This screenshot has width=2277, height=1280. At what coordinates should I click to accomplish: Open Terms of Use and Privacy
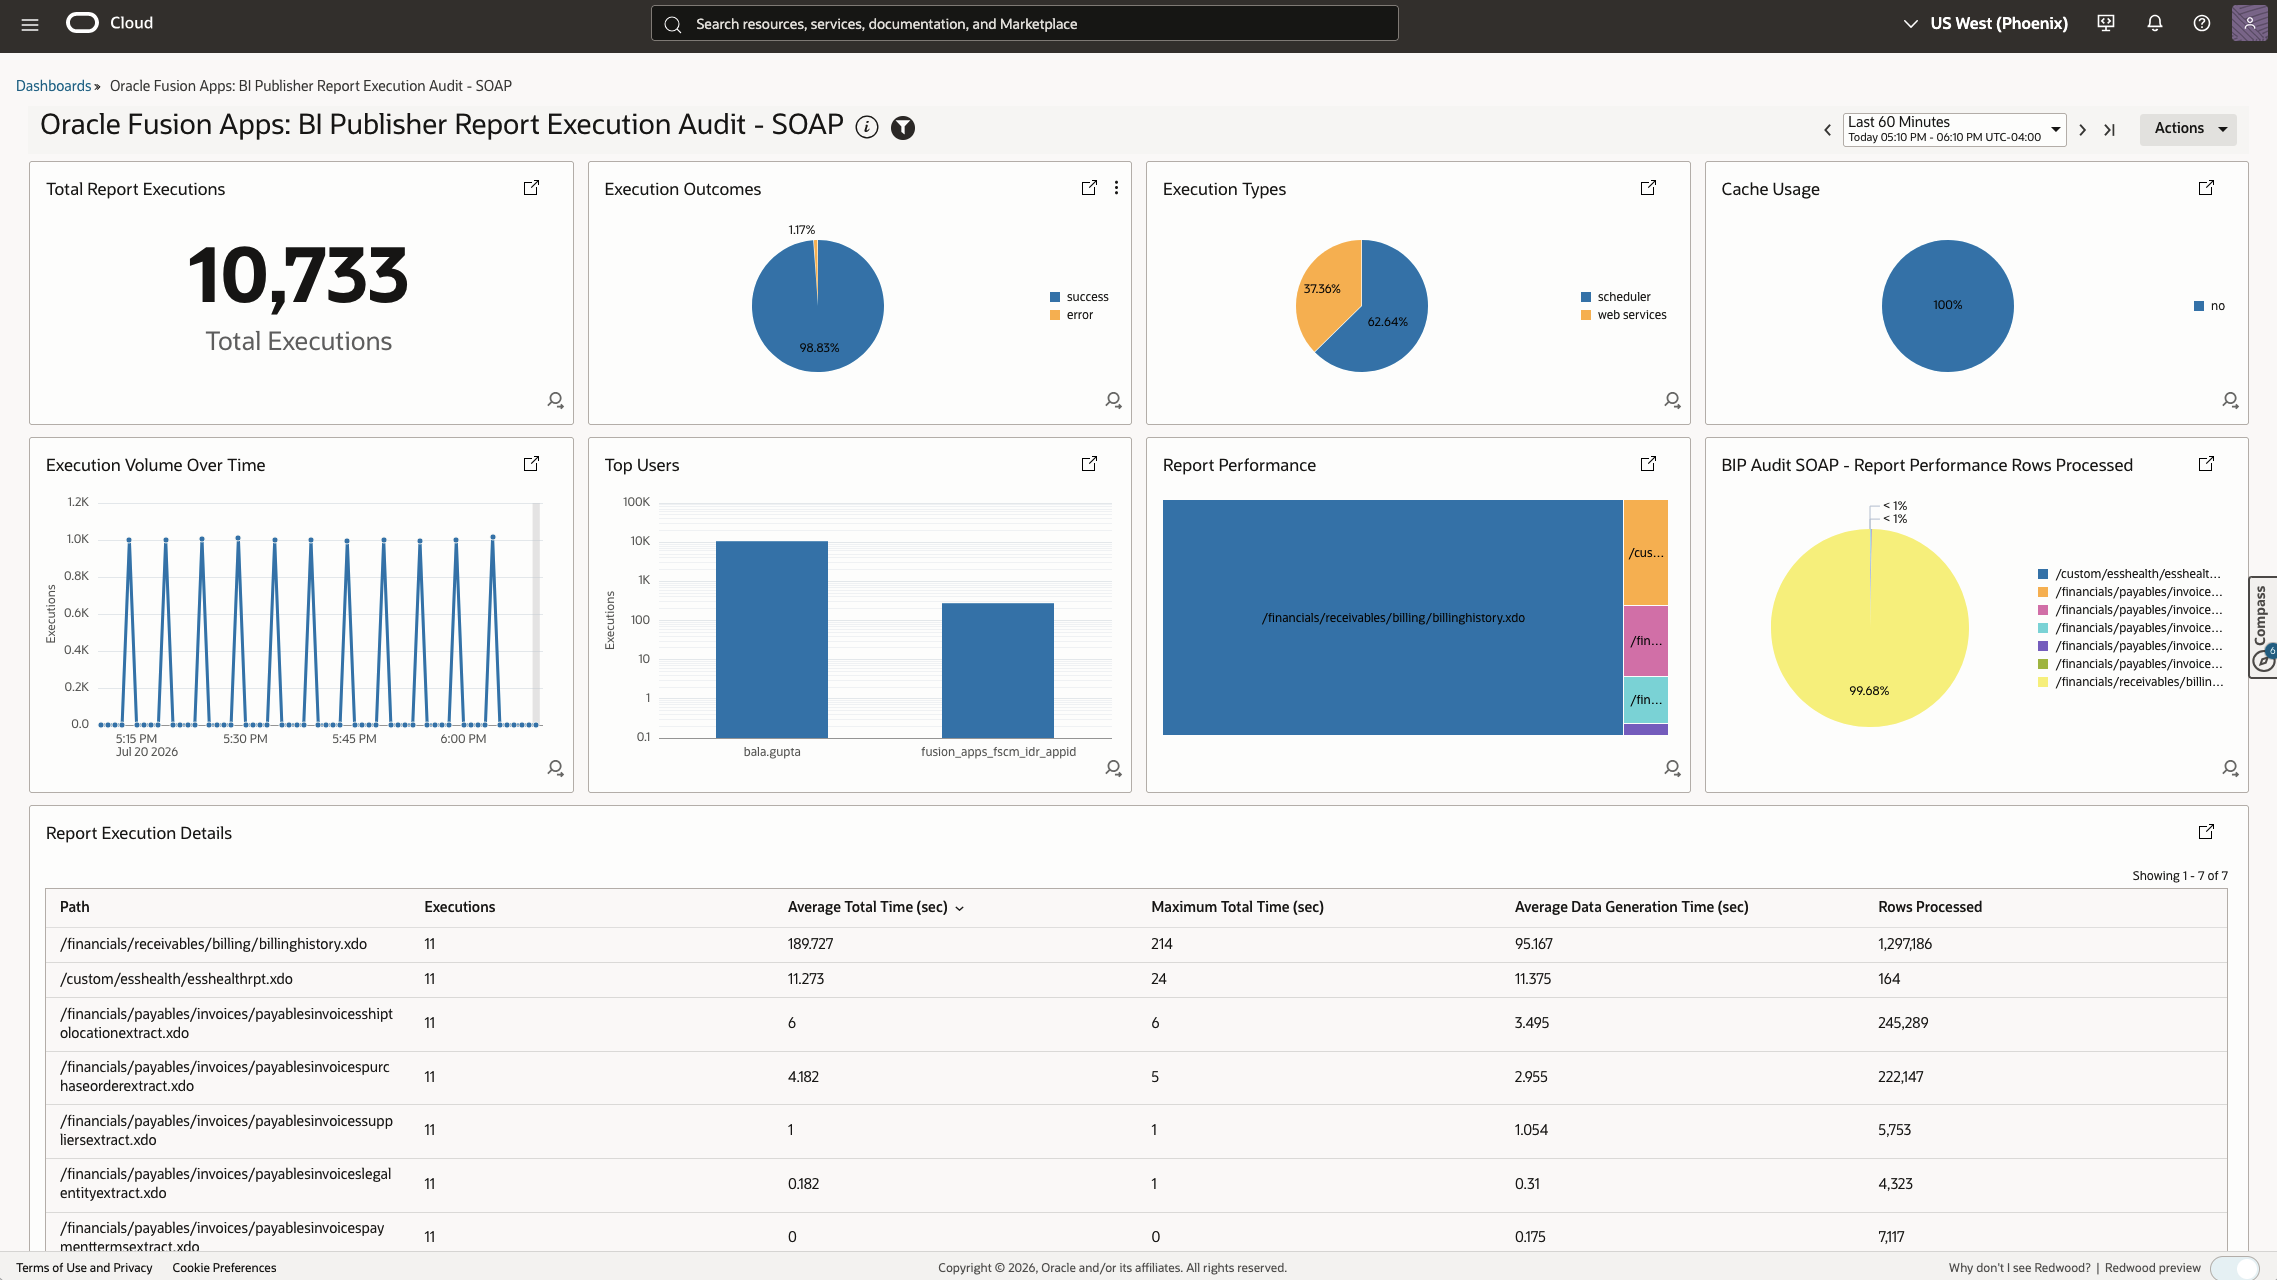(84, 1267)
